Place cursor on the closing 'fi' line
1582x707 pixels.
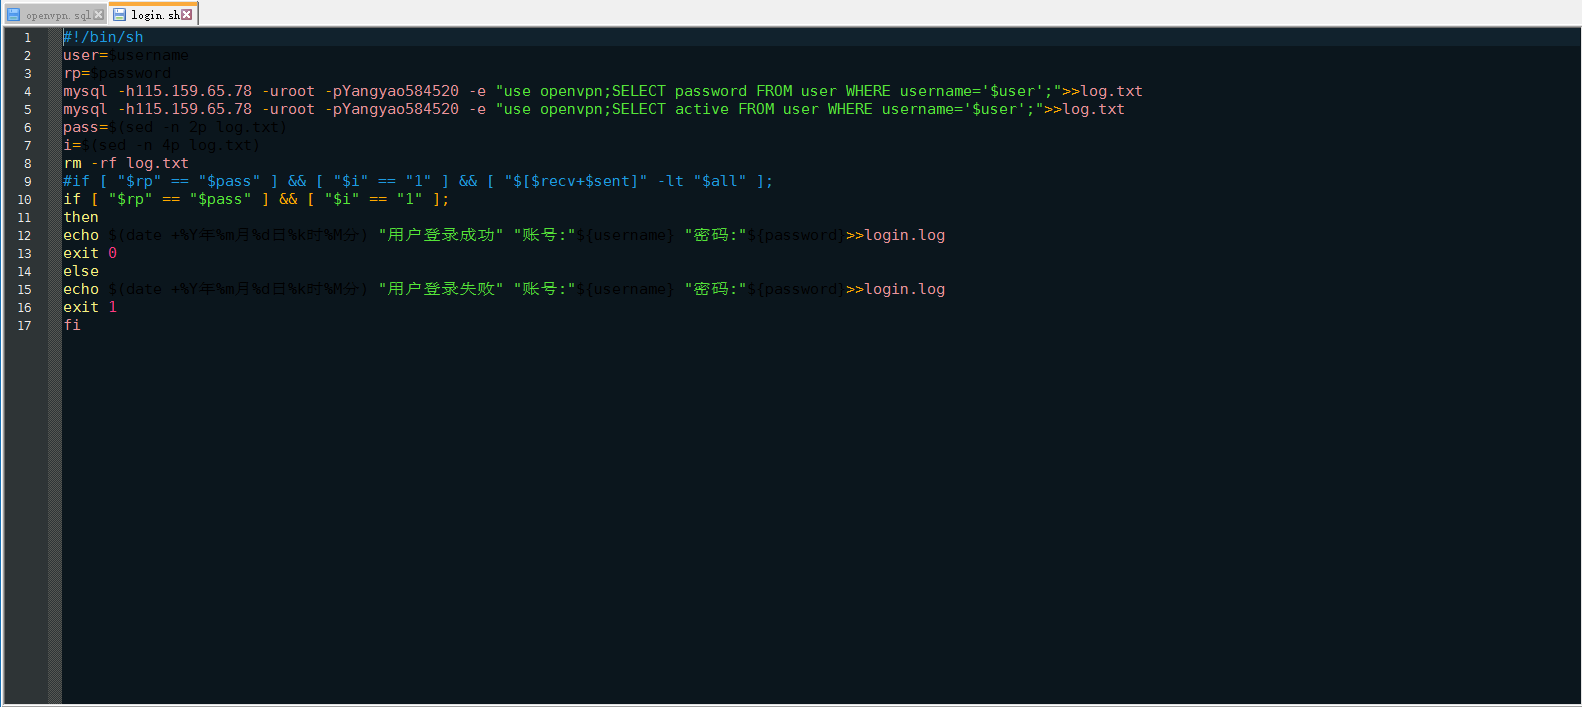72,326
